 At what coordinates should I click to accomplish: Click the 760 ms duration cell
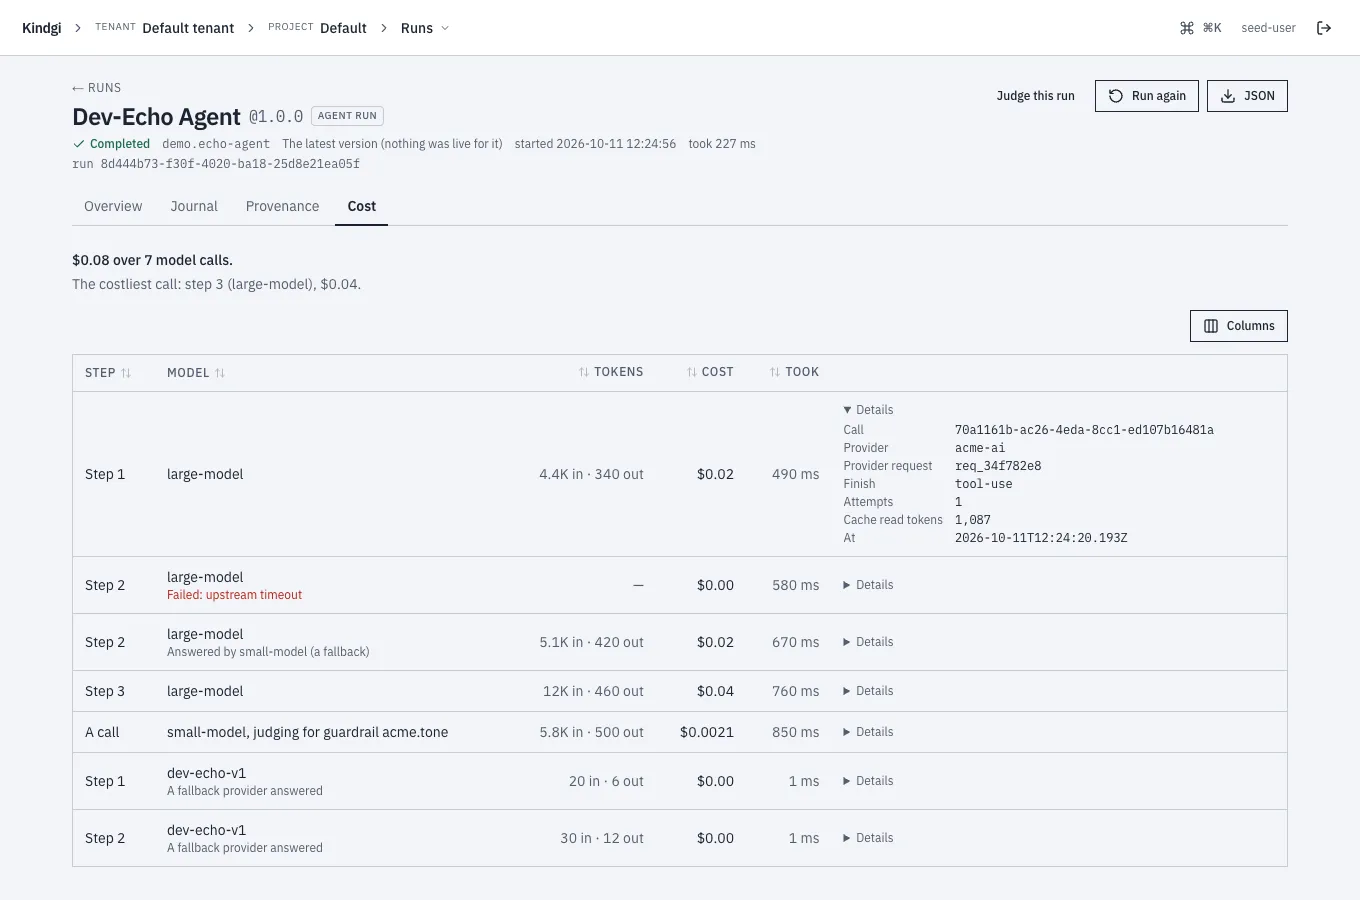[x=795, y=691]
